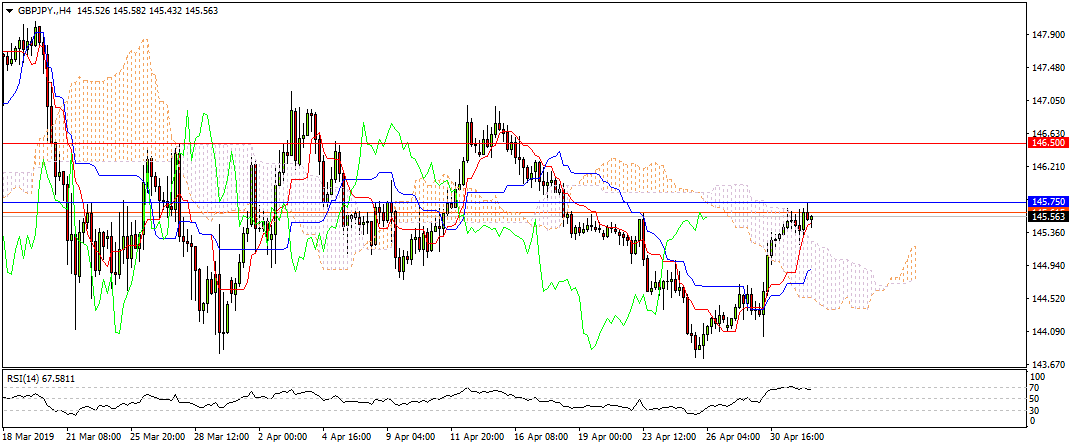The height and width of the screenshot is (448, 1072).
Task: Click the 146.210 price scale value
Action: [x=1051, y=167]
